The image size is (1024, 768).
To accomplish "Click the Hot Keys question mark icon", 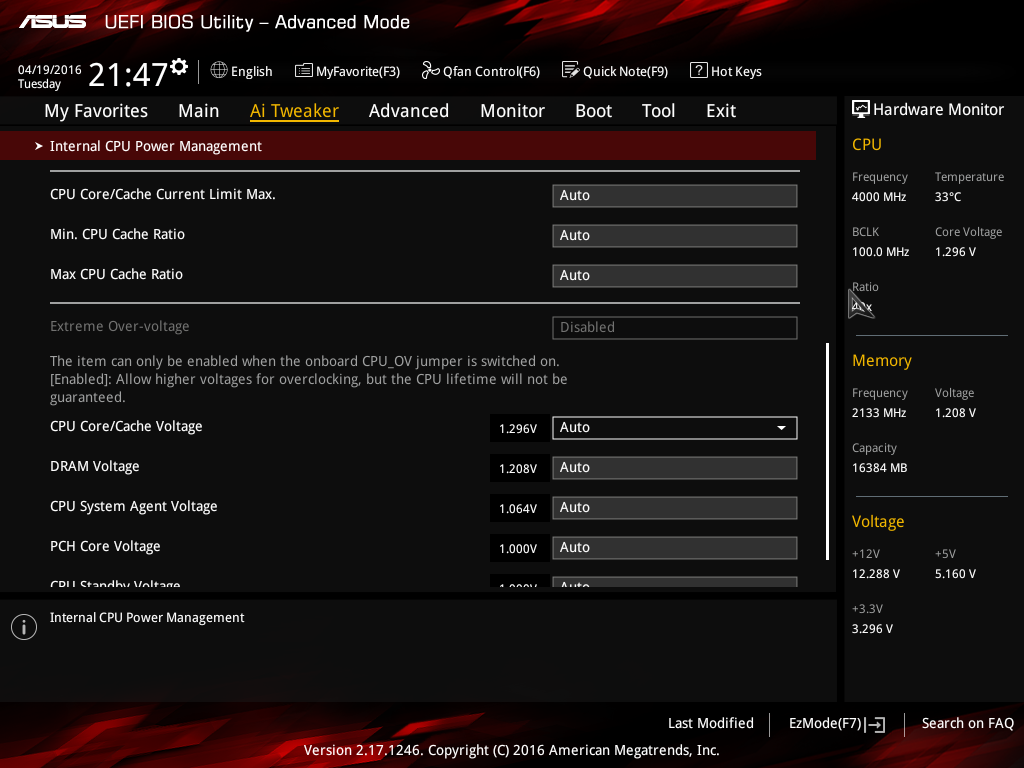I will click(x=698, y=70).
